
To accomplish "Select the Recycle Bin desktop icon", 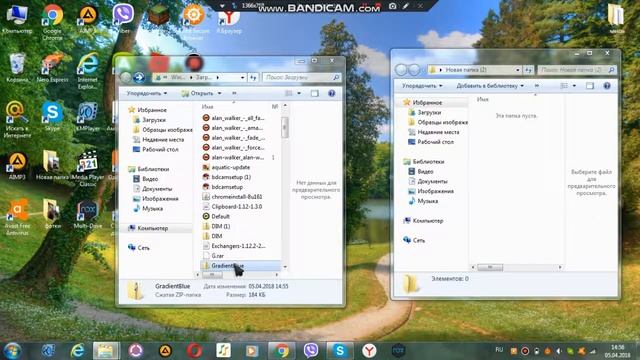I will tap(17, 68).
